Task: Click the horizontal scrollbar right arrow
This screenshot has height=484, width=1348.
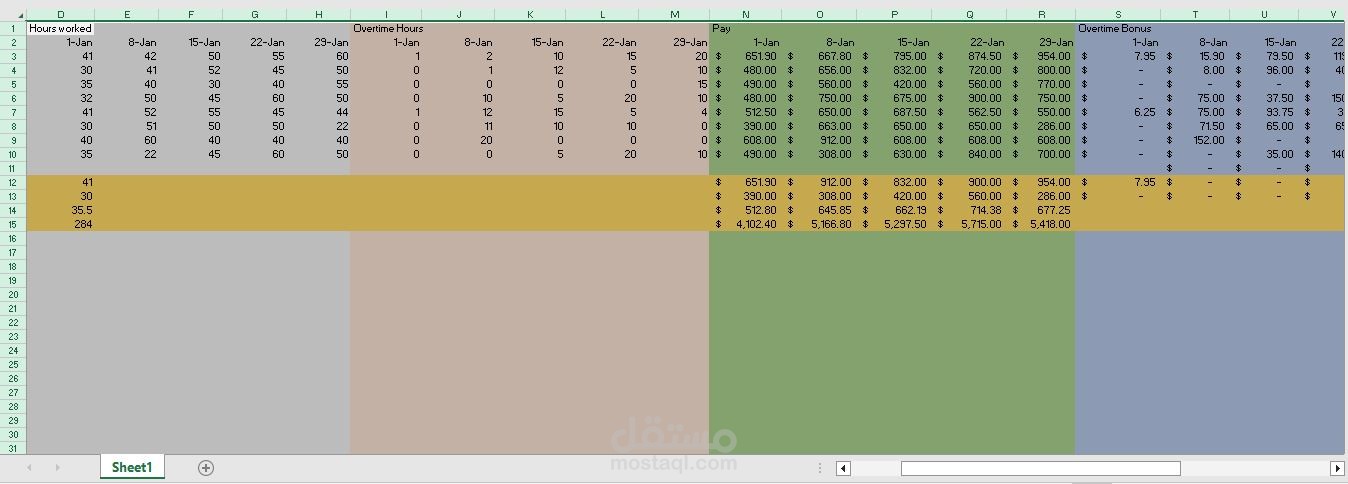Action: point(1337,468)
